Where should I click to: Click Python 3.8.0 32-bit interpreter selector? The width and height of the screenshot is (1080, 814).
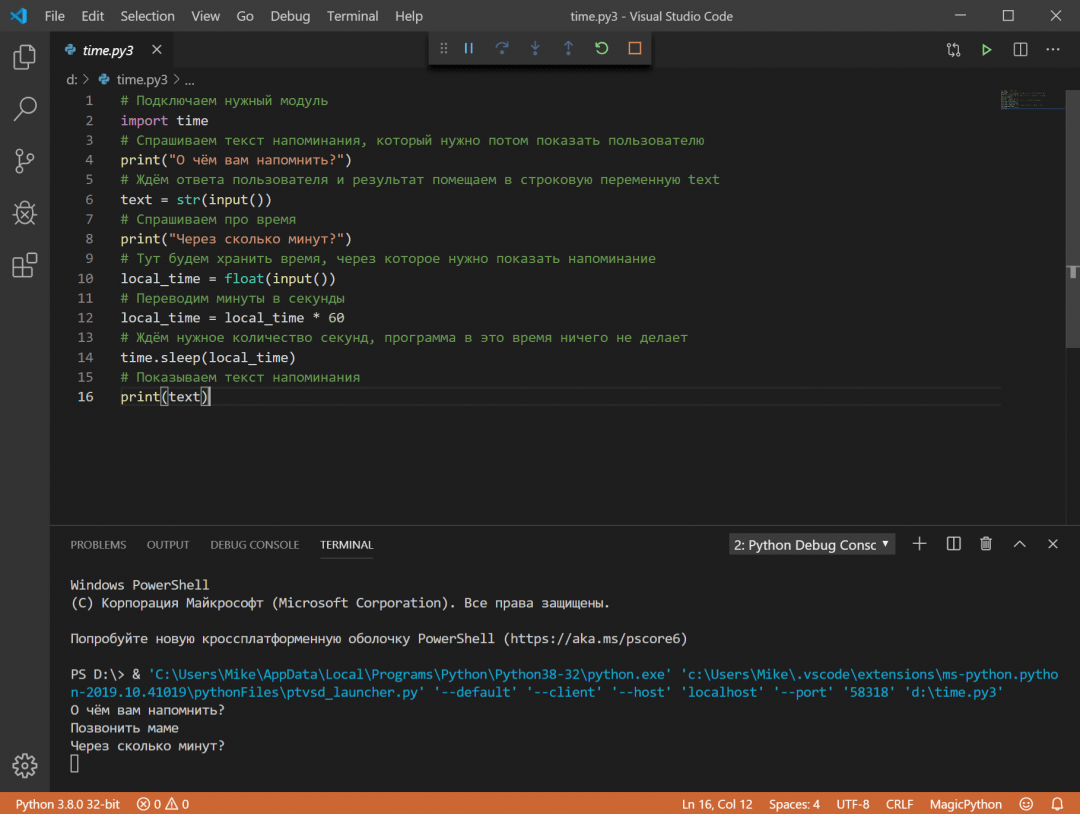click(x=67, y=804)
